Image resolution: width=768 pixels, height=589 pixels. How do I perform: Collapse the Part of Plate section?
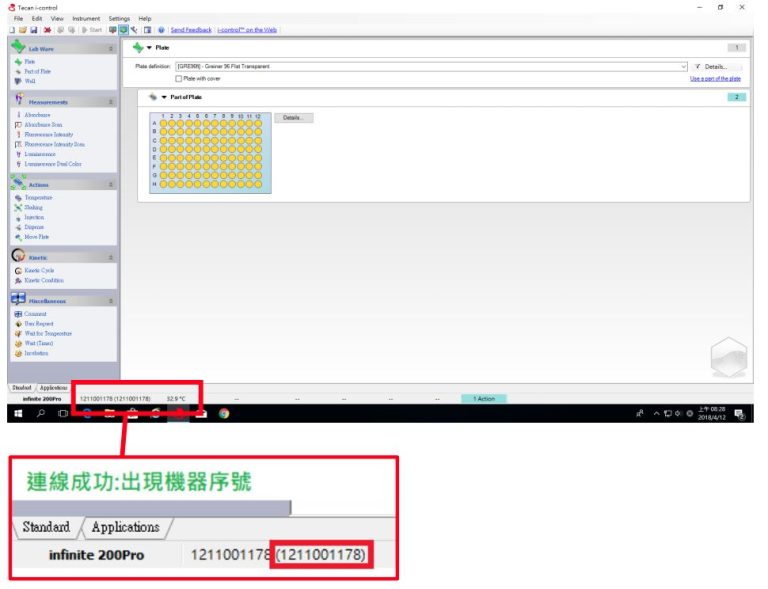tap(164, 97)
